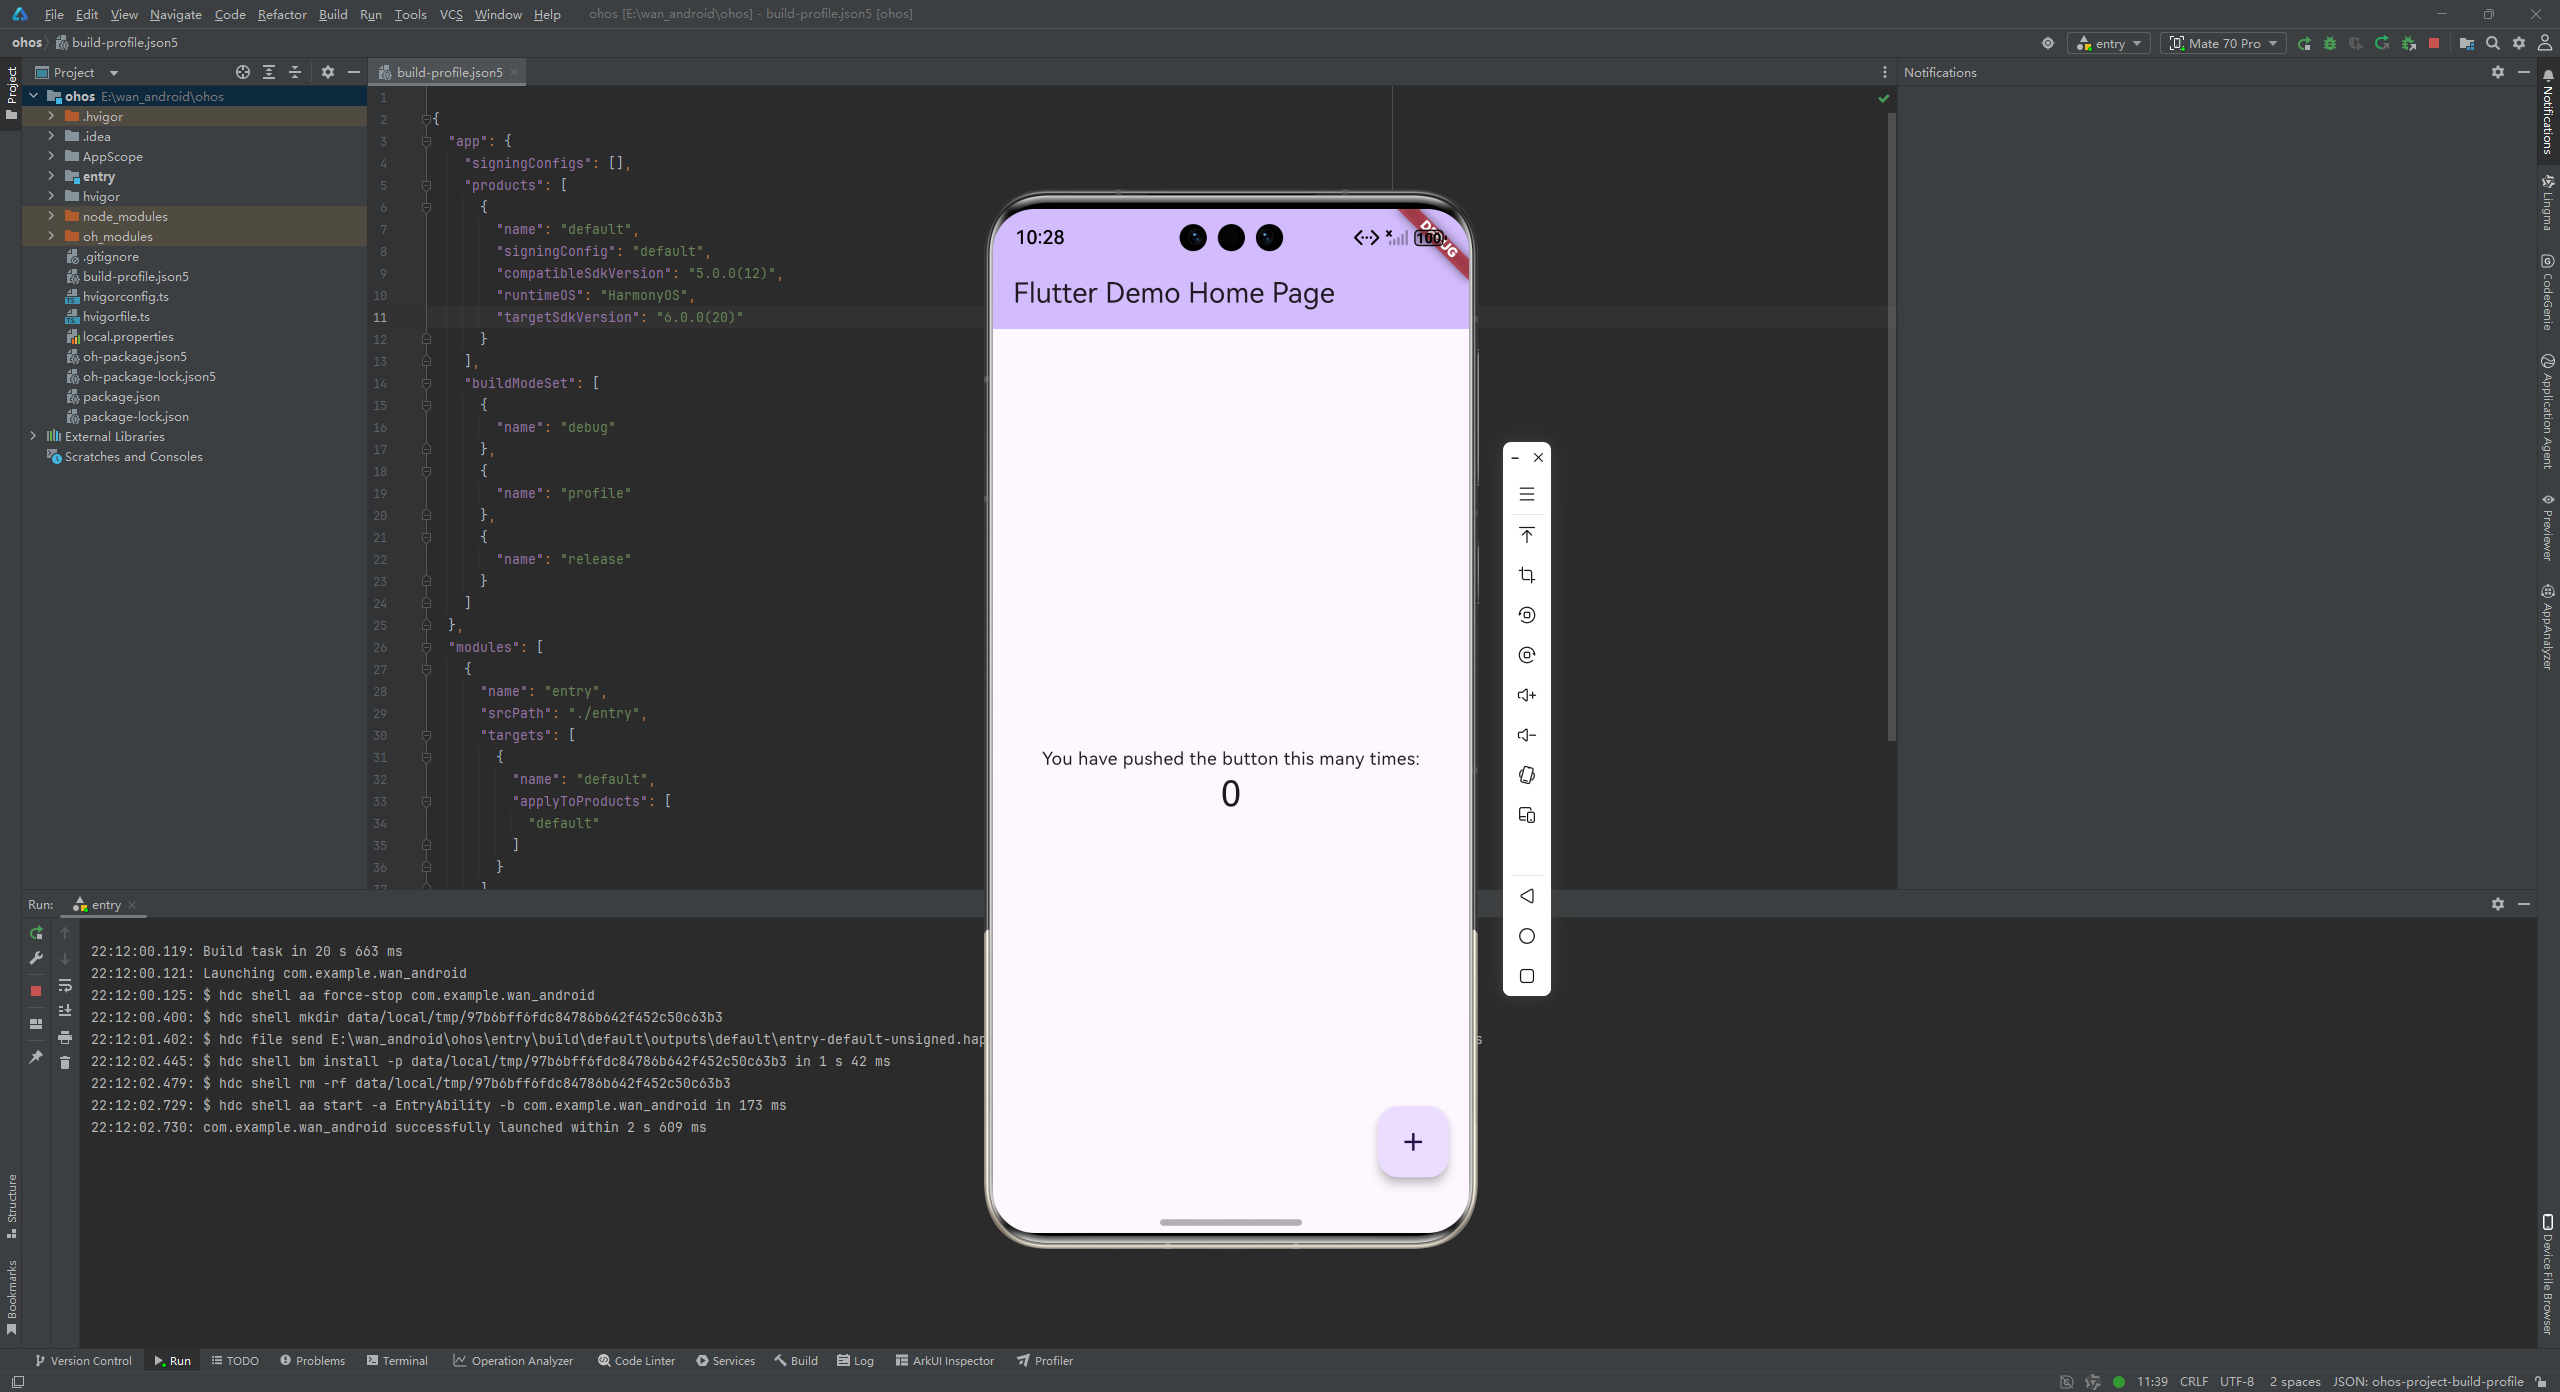This screenshot has height=1392, width=2560.
Task: Click the emulator volume up icon
Action: pos(1526,695)
